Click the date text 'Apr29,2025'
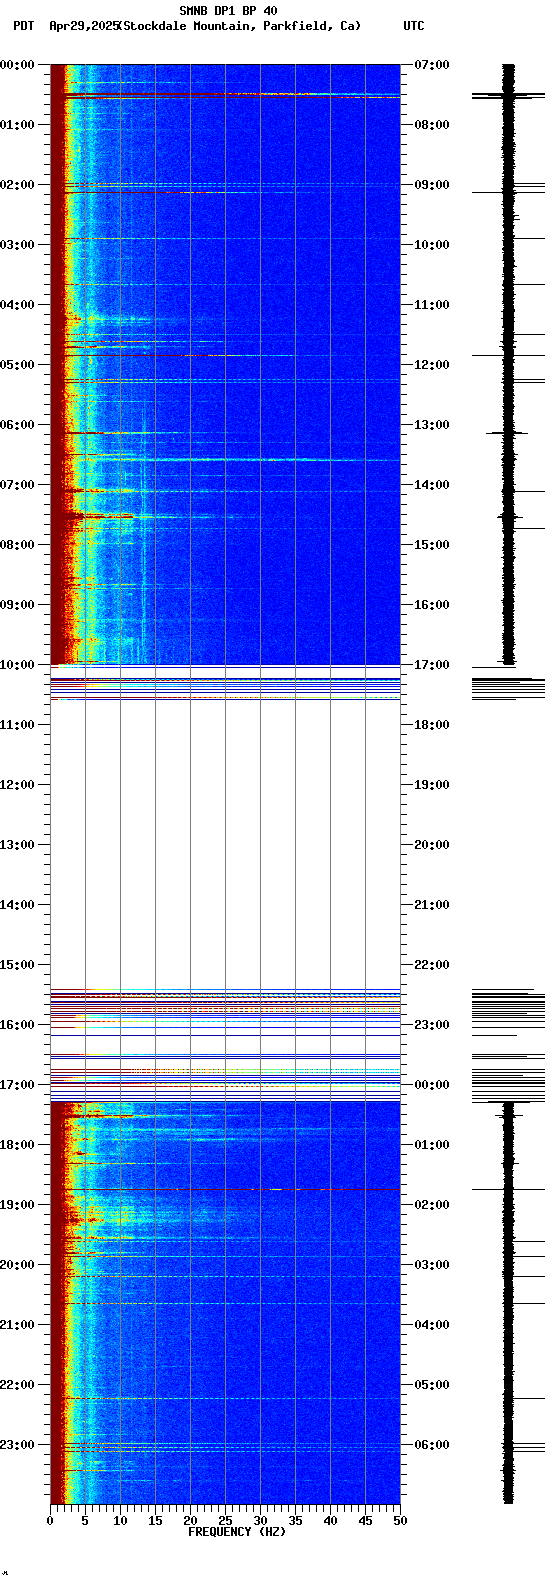 click(x=83, y=26)
